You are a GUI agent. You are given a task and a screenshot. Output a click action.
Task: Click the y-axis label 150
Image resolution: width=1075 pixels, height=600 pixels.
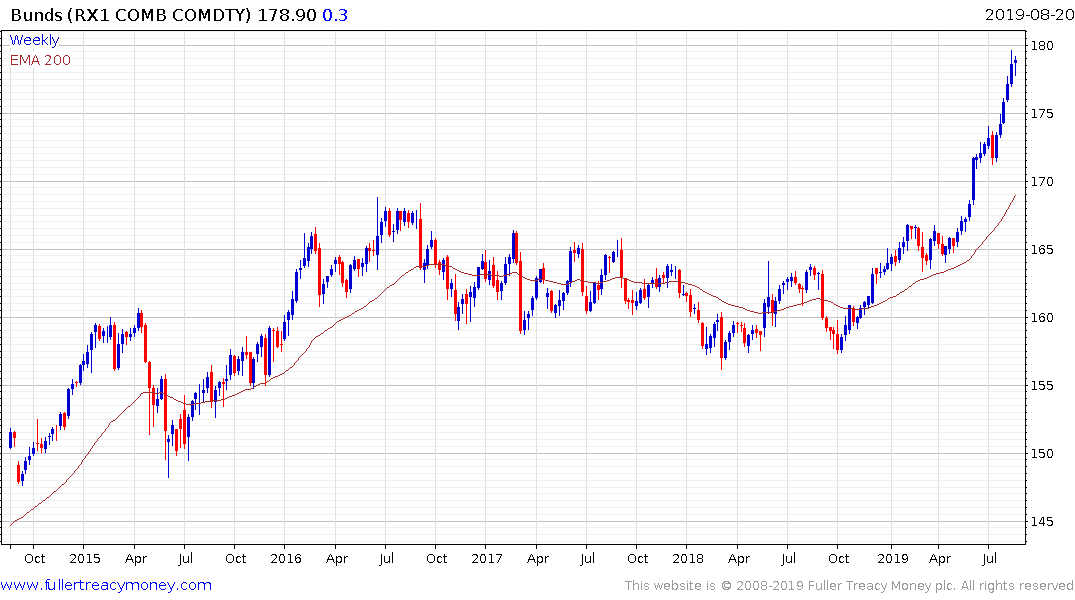tap(1042, 453)
